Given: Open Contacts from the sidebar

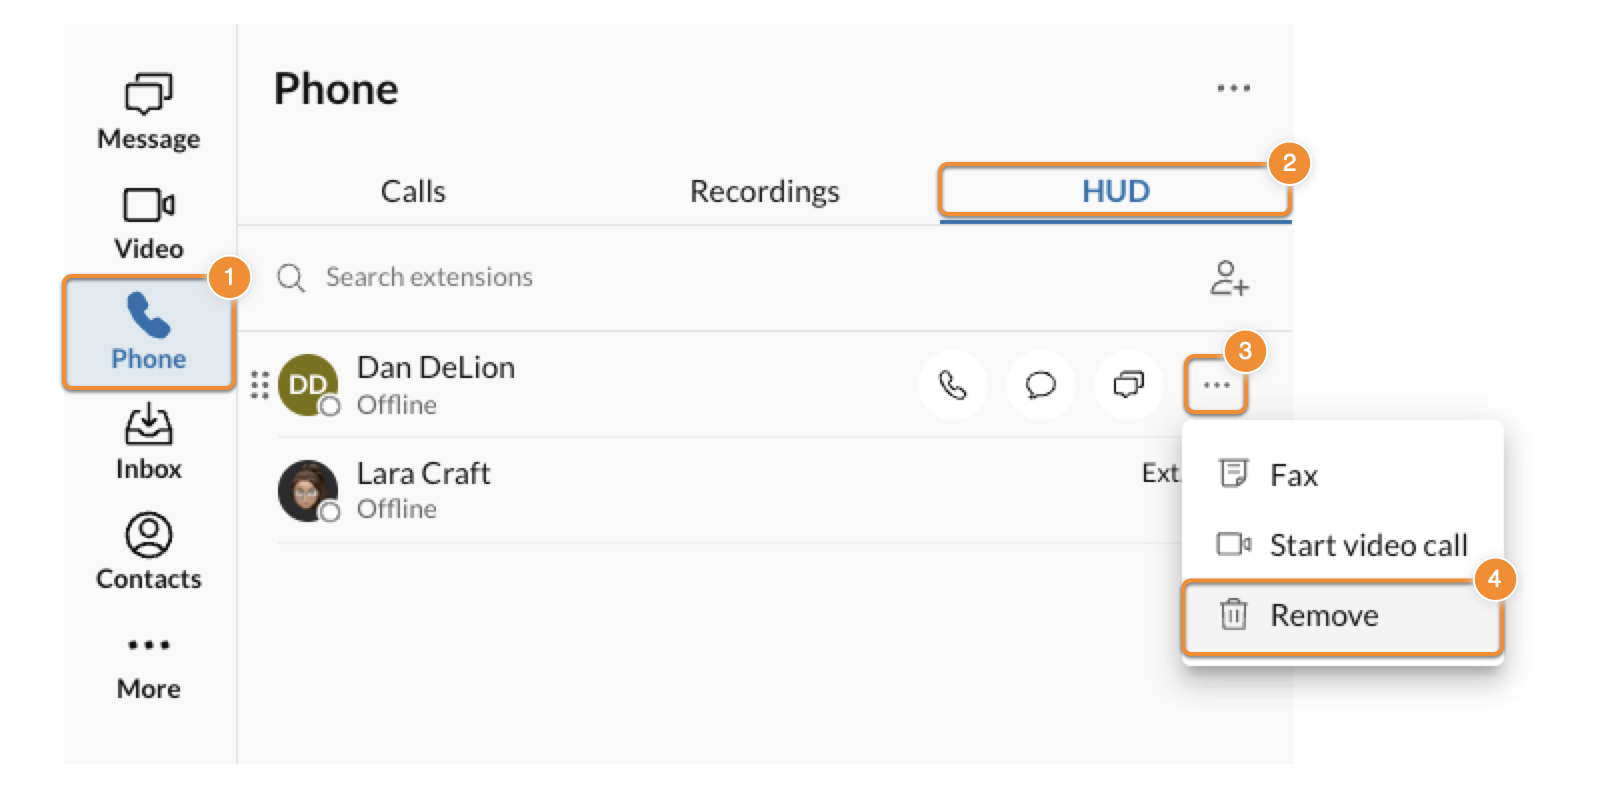Looking at the screenshot, I should tap(148, 552).
